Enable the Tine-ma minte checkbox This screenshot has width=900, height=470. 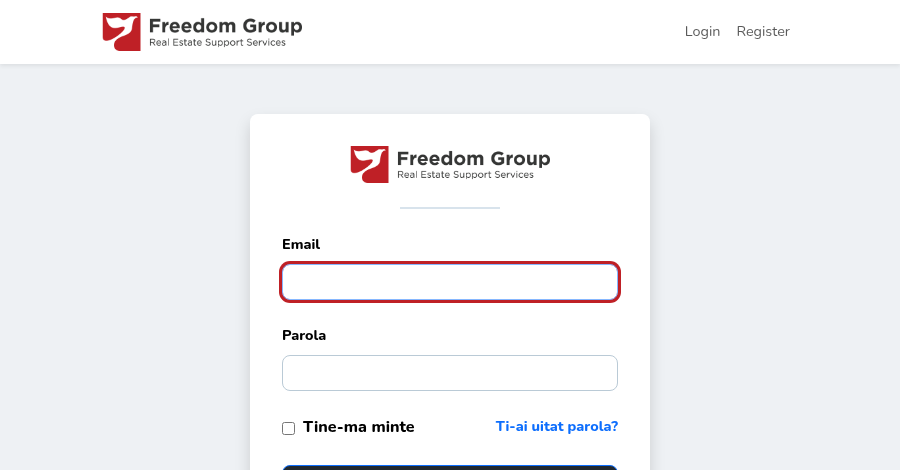point(289,428)
